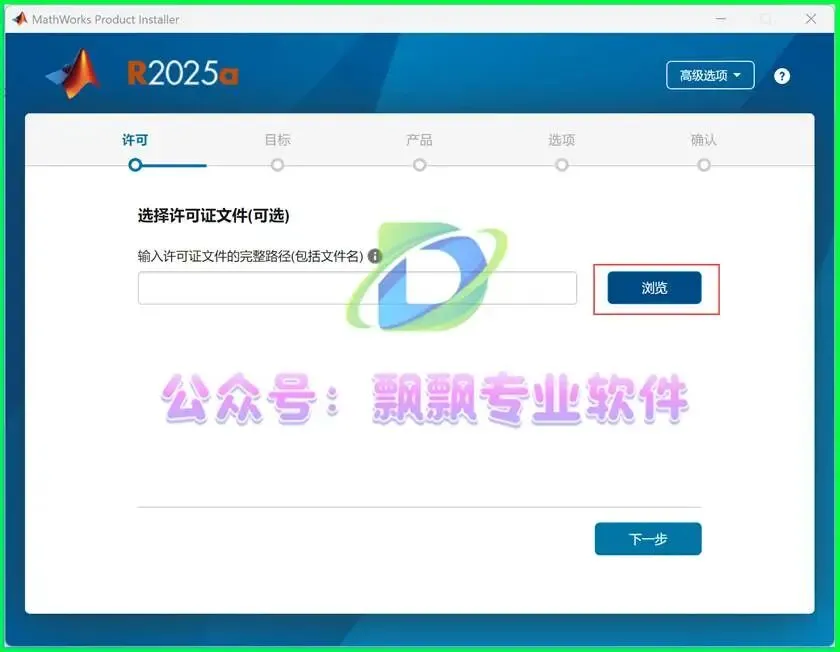
Task: Close the MathWorks Product Installer window
Action: 811,19
